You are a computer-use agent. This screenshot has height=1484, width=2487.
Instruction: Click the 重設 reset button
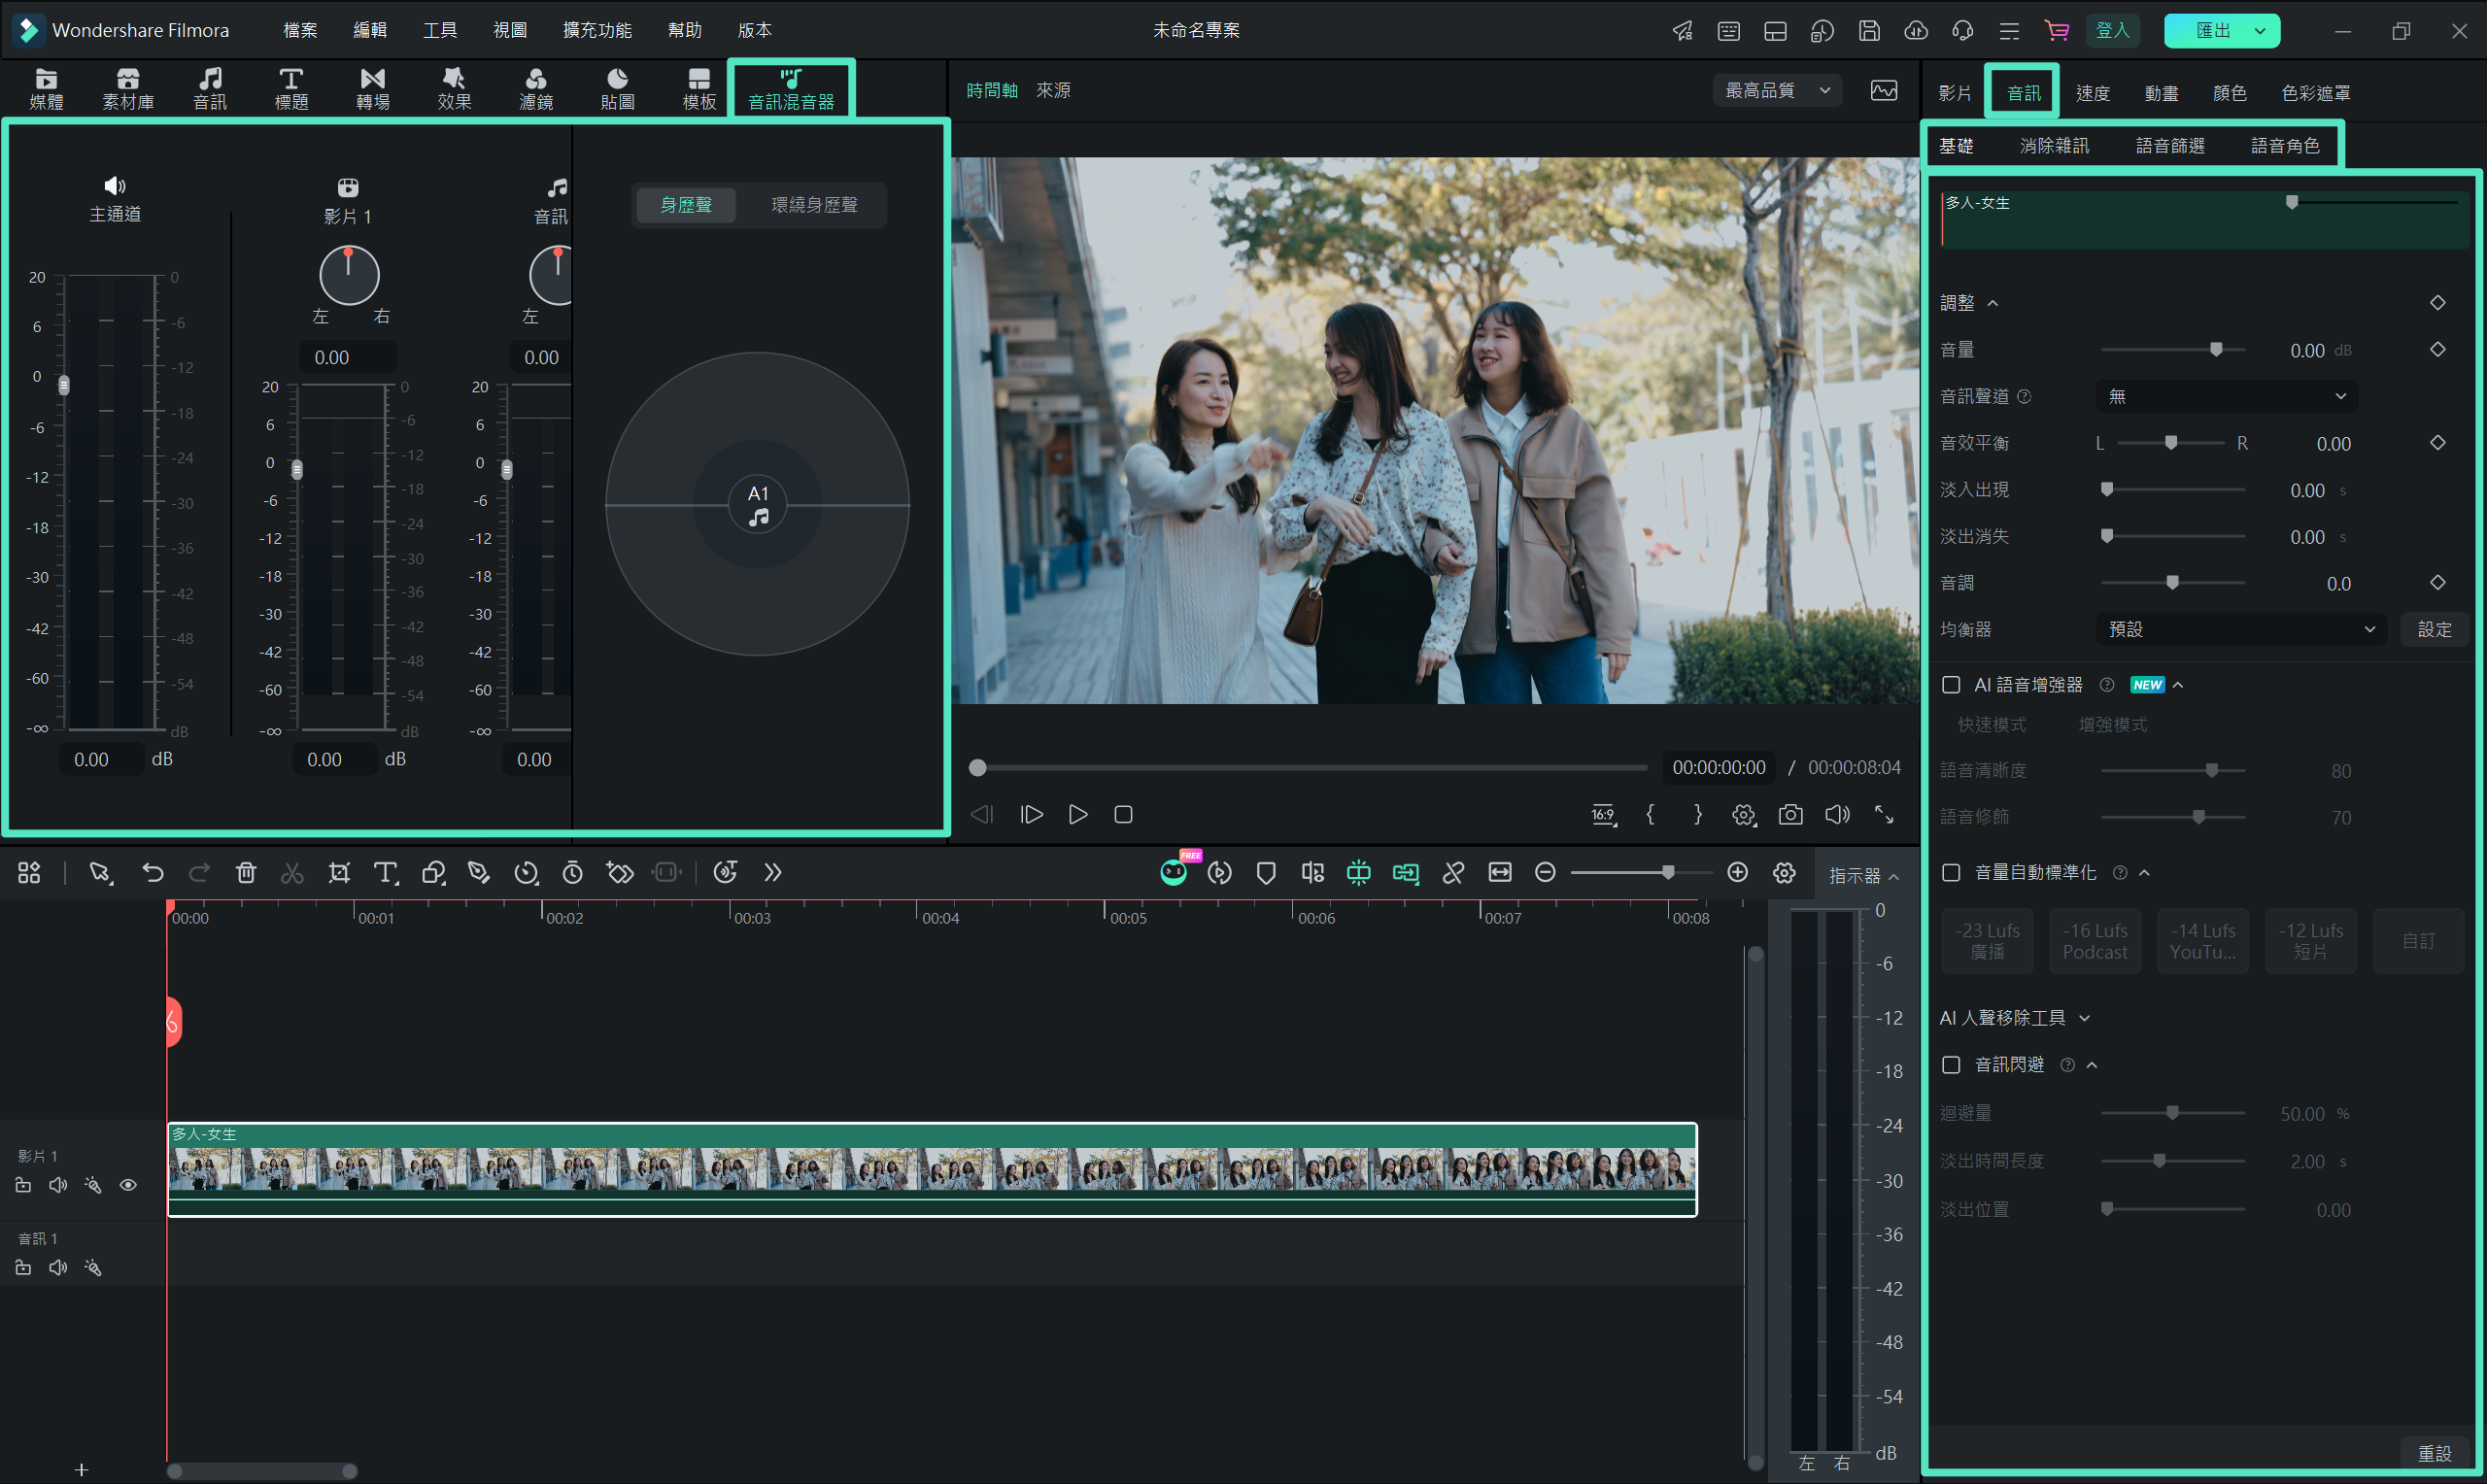[2435, 1454]
